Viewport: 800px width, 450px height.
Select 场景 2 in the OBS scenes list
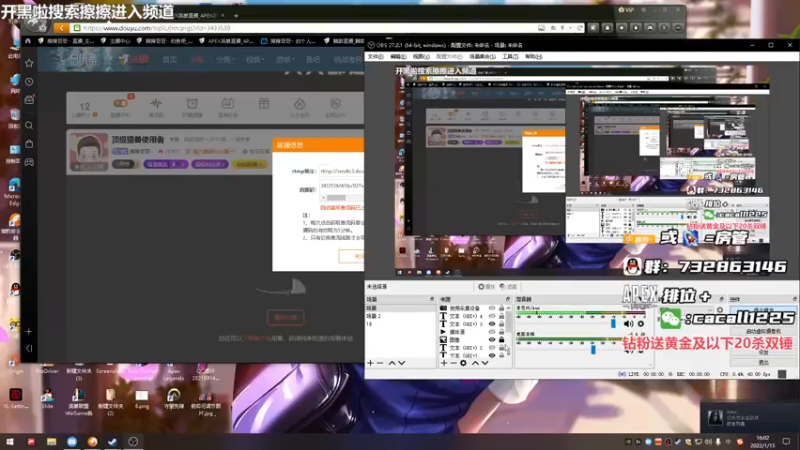coord(374,316)
